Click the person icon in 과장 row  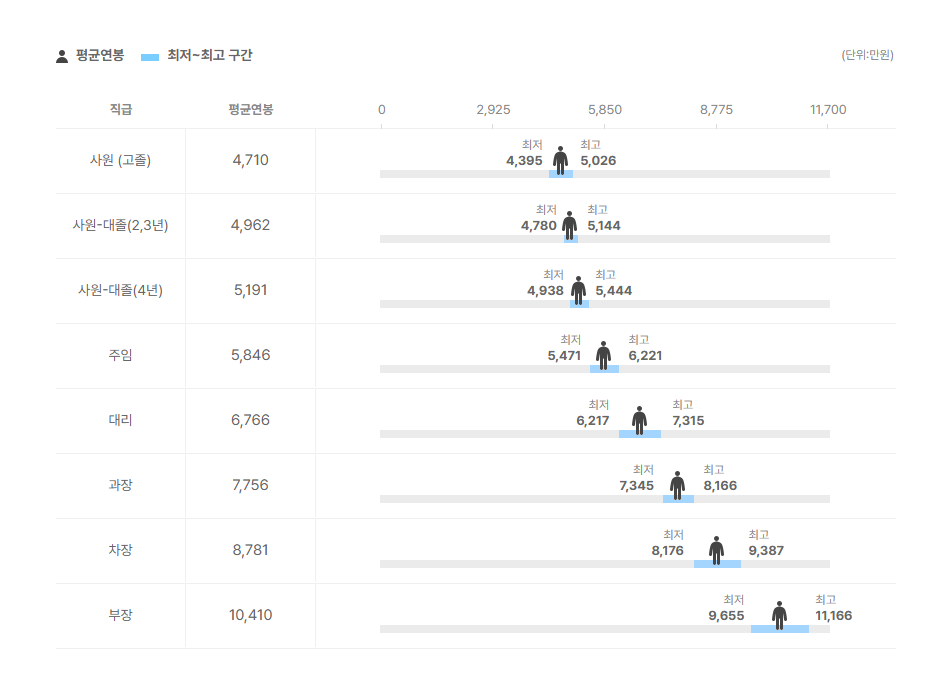[677, 484]
